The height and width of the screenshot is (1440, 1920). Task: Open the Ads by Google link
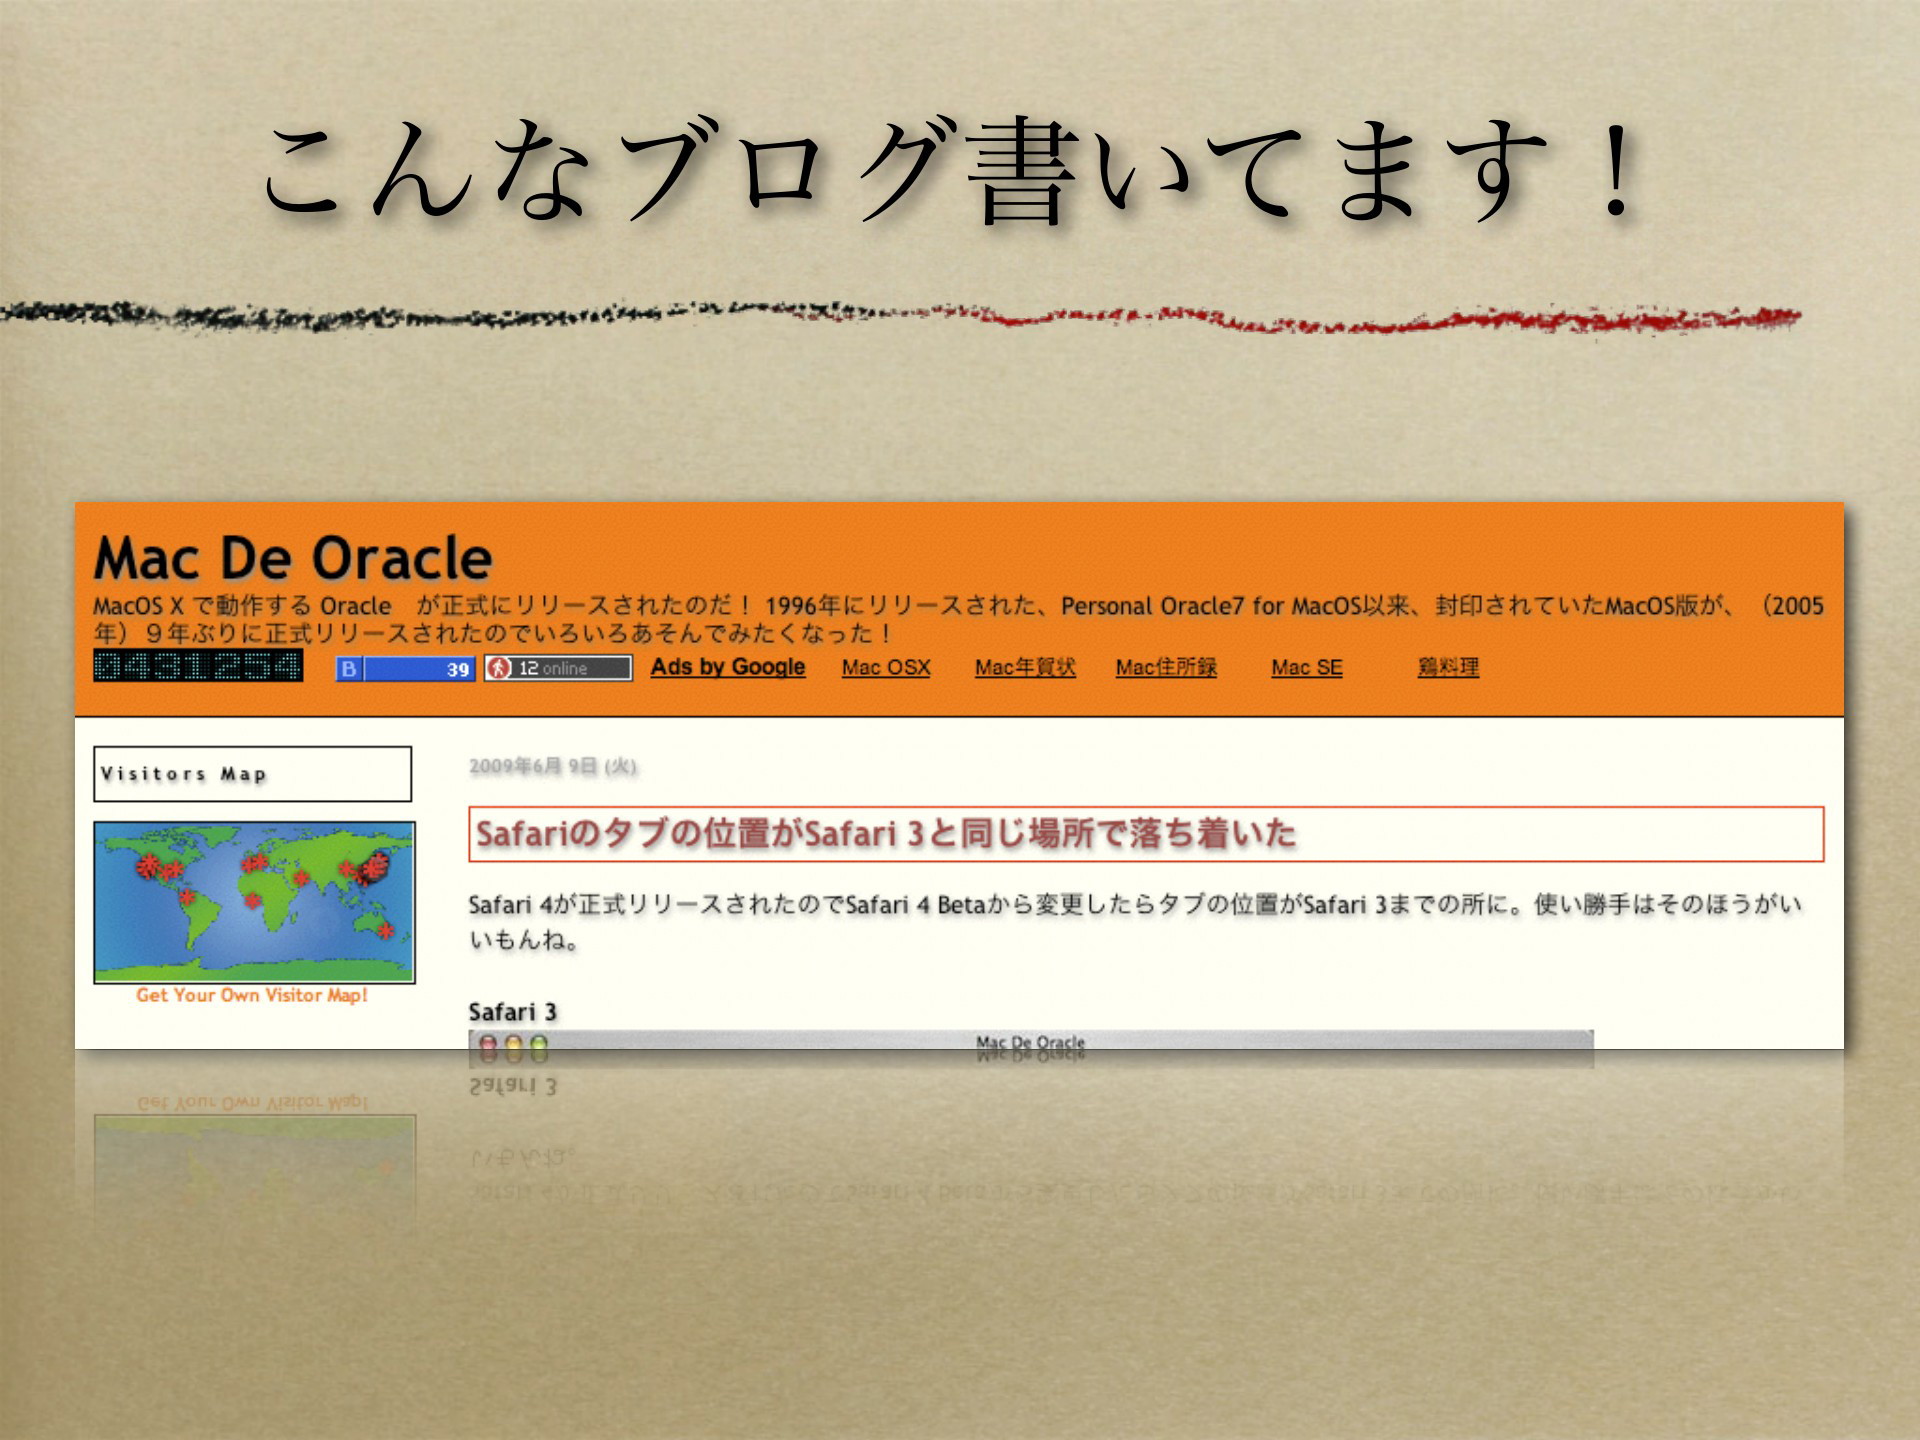point(728,667)
